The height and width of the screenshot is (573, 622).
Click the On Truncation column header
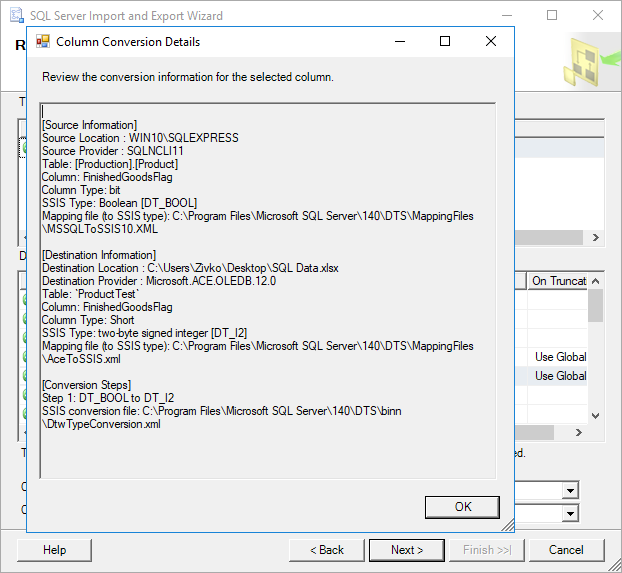tap(558, 281)
